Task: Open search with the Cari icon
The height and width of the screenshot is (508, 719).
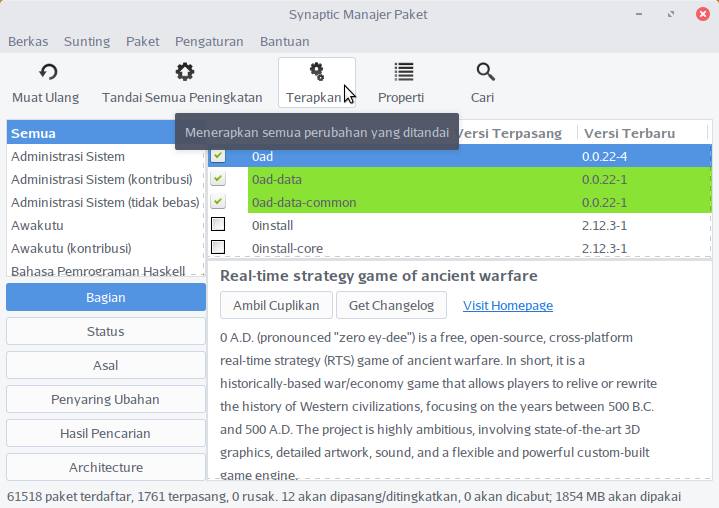Action: (x=484, y=72)
